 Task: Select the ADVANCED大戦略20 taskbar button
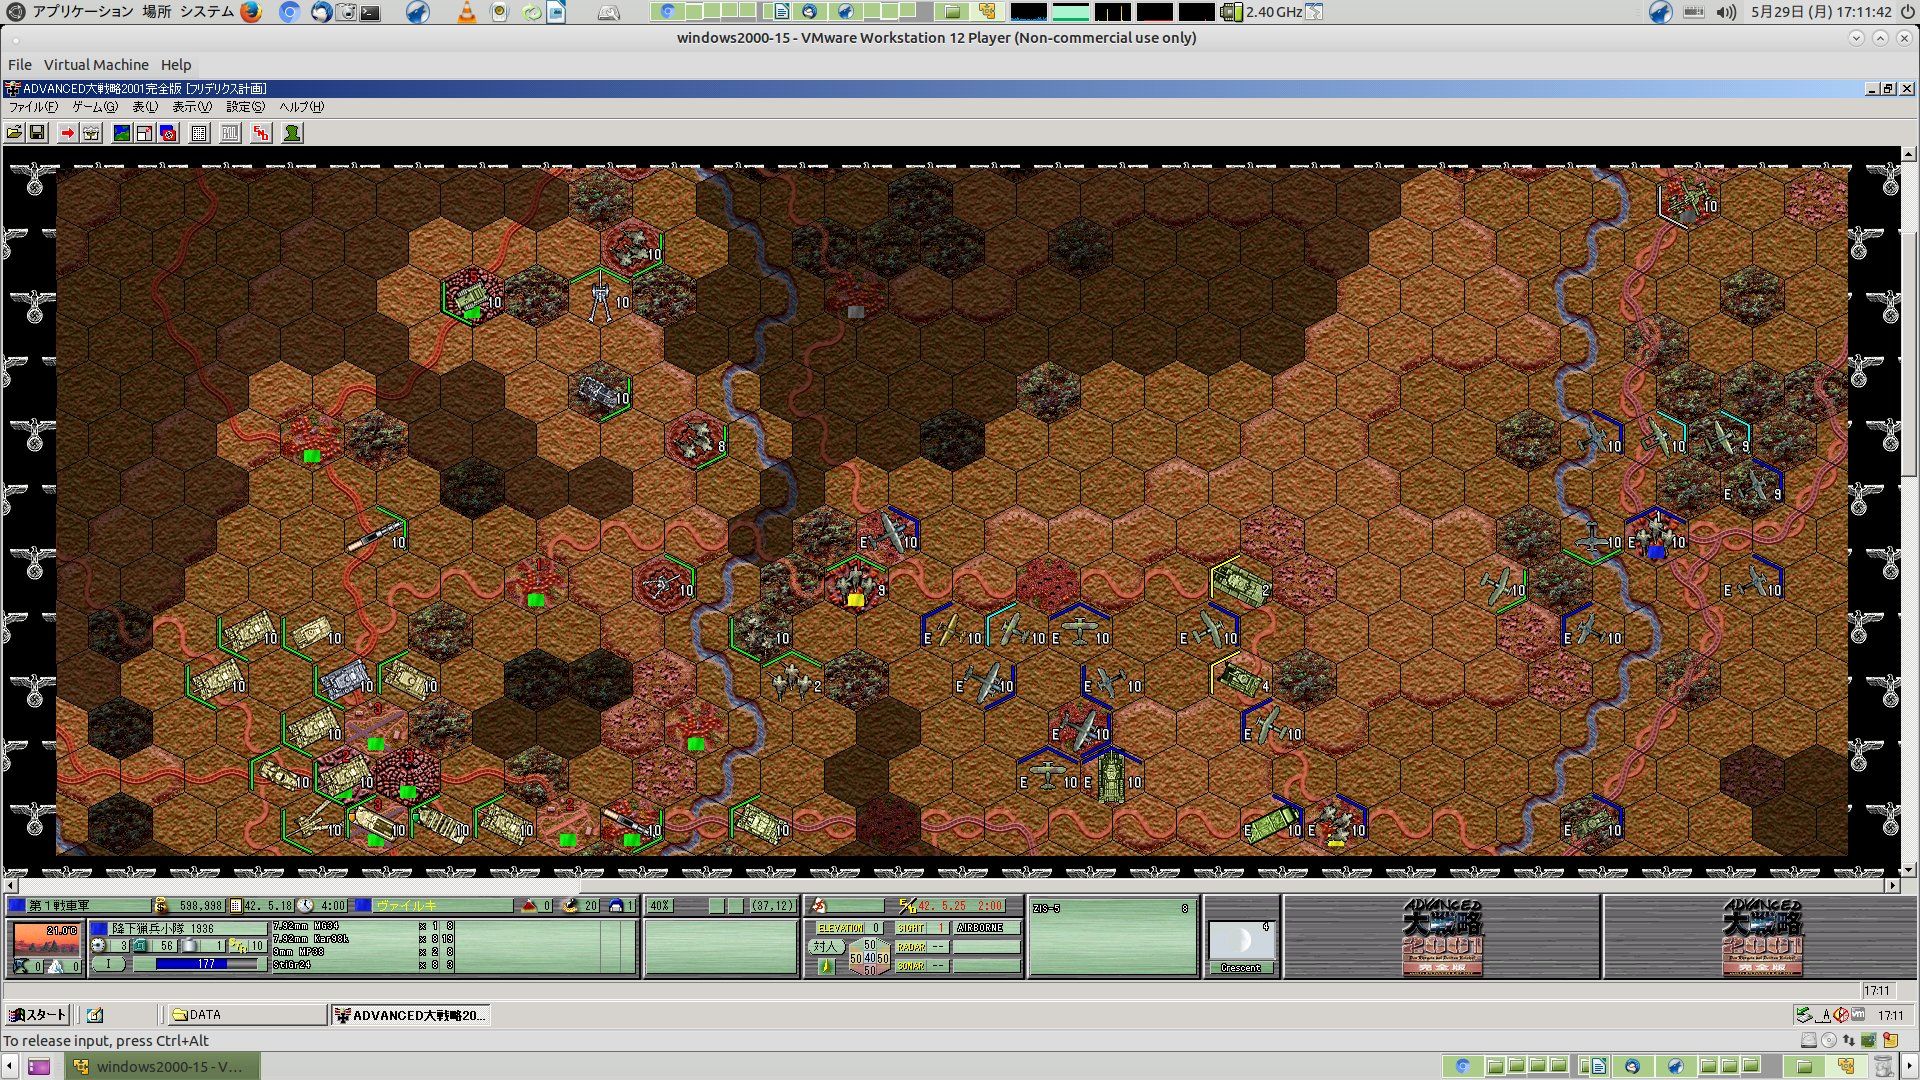(x=410, y=1015)
